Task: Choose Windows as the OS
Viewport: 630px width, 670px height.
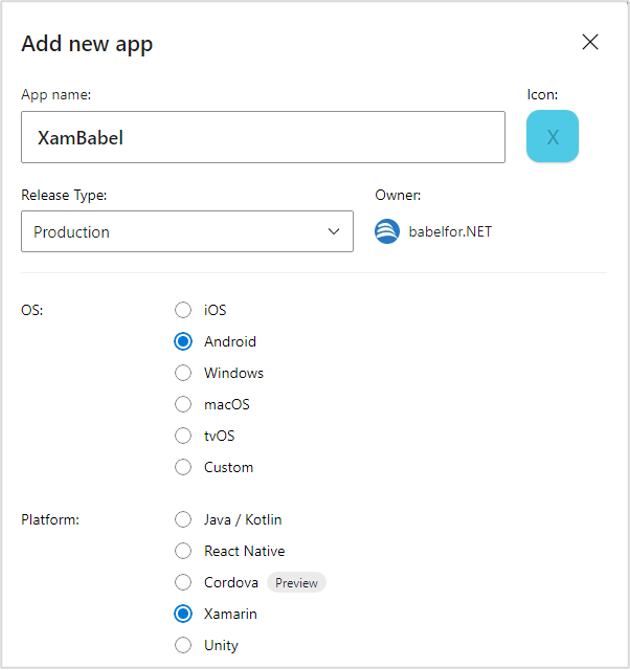Action: point(183,373)
